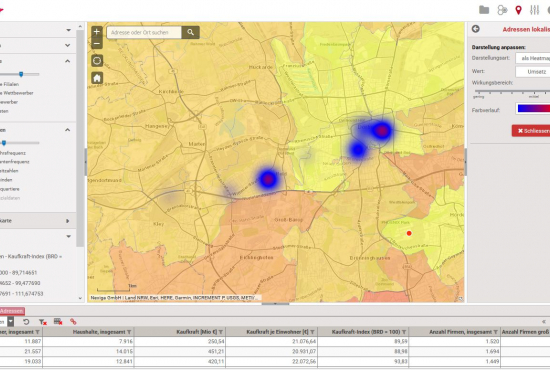Open the 'Wert' dropdown showing 'Umsatz'
Screen dimensions: 550x370
click(532, 72)
